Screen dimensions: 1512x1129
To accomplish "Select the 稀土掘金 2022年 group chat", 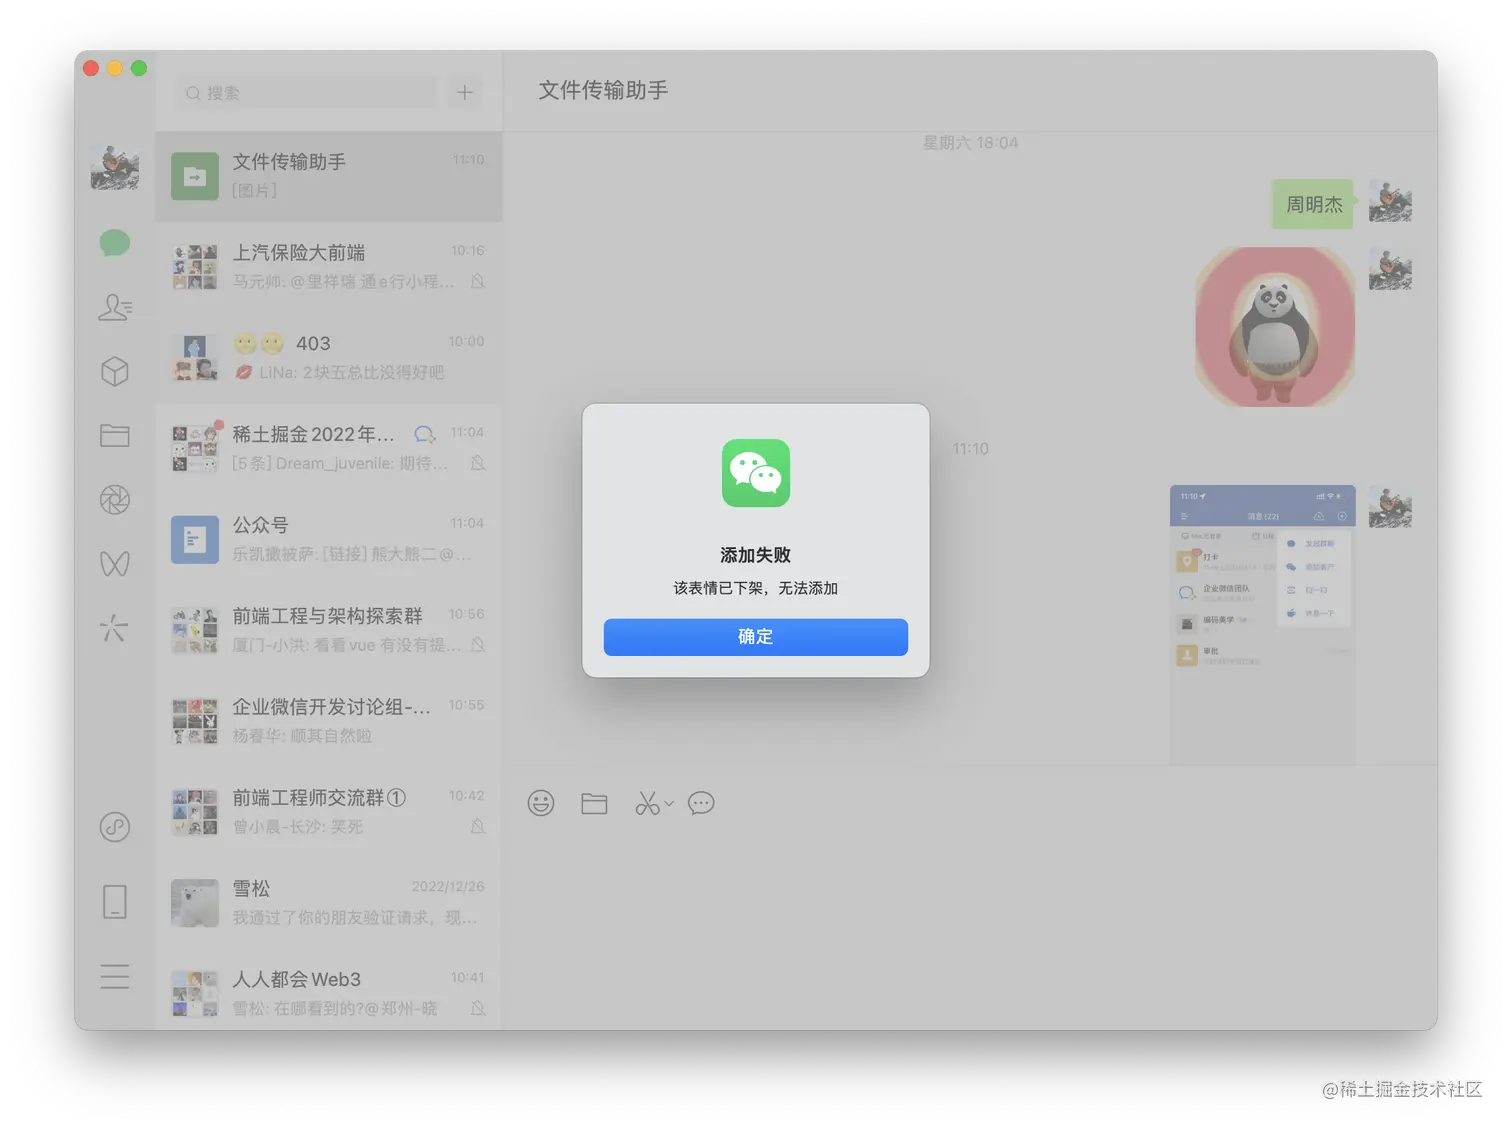I will 329,449.
